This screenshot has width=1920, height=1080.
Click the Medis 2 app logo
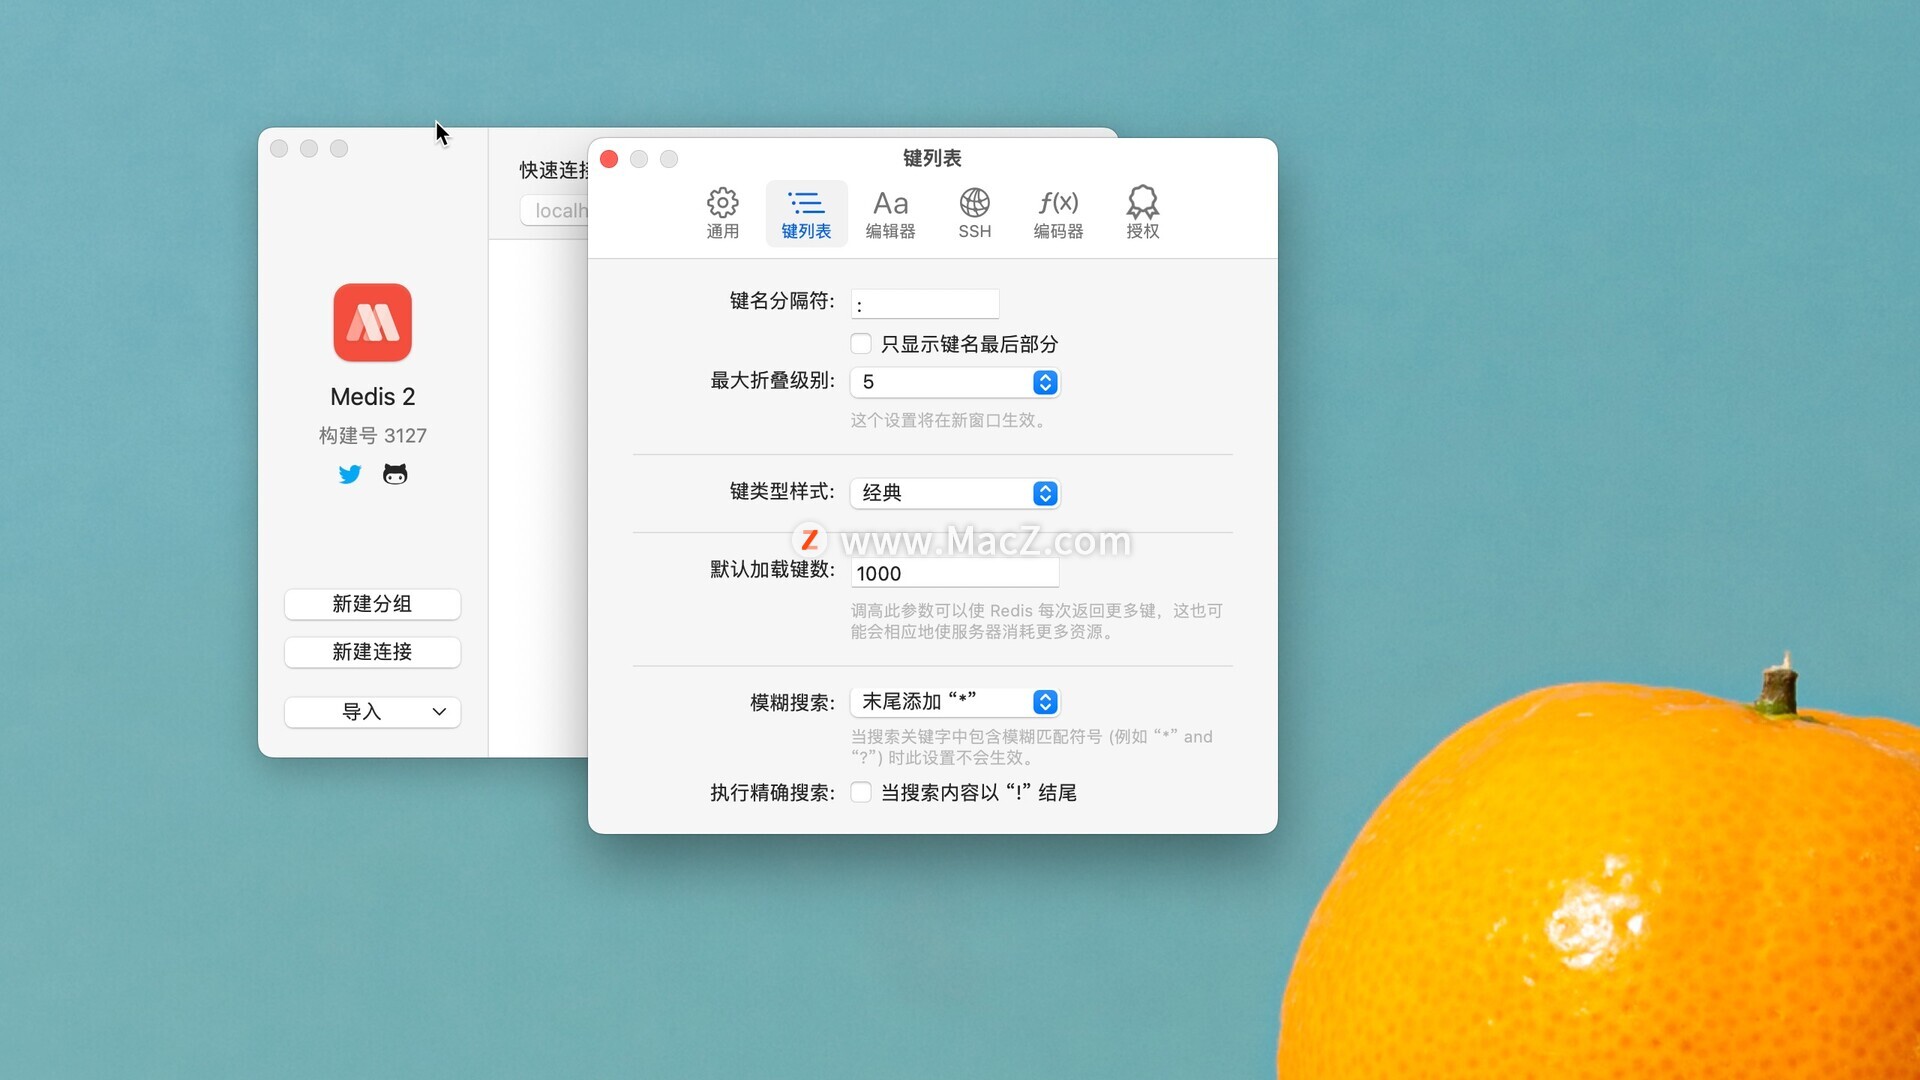click(x=372, y=322)
